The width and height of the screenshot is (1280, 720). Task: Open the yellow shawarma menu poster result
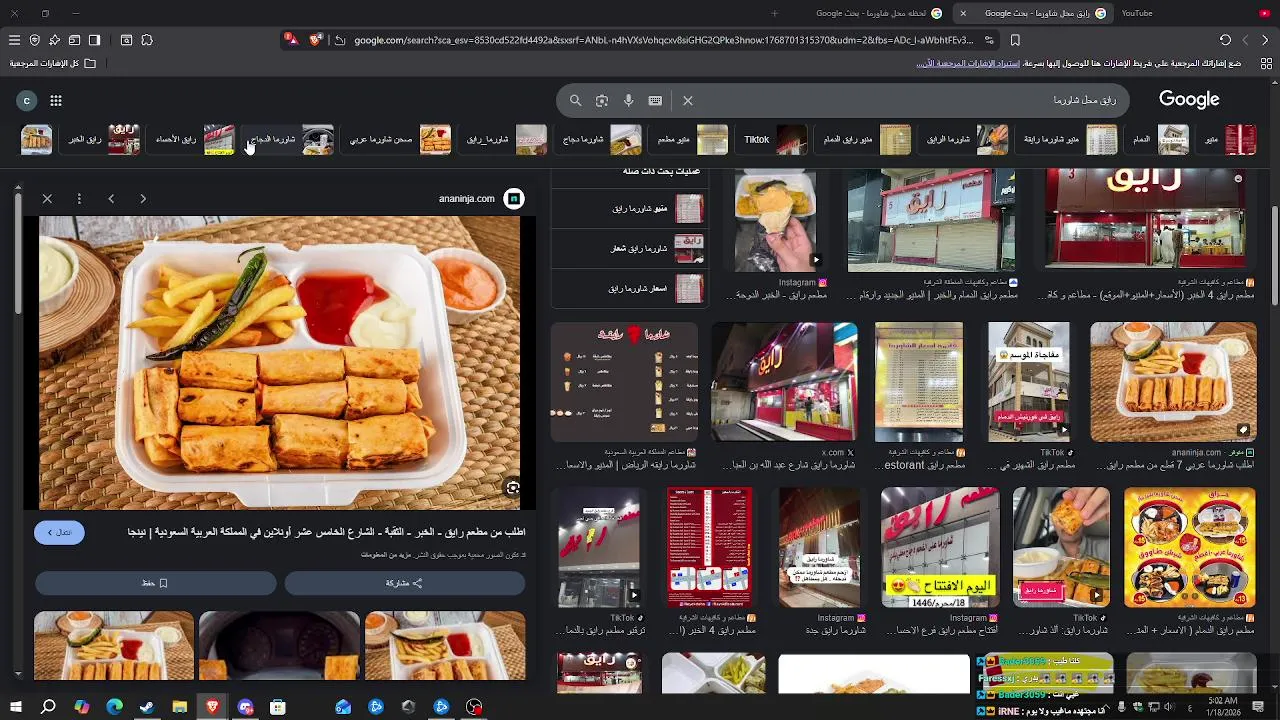click(x=1189, y=548)
